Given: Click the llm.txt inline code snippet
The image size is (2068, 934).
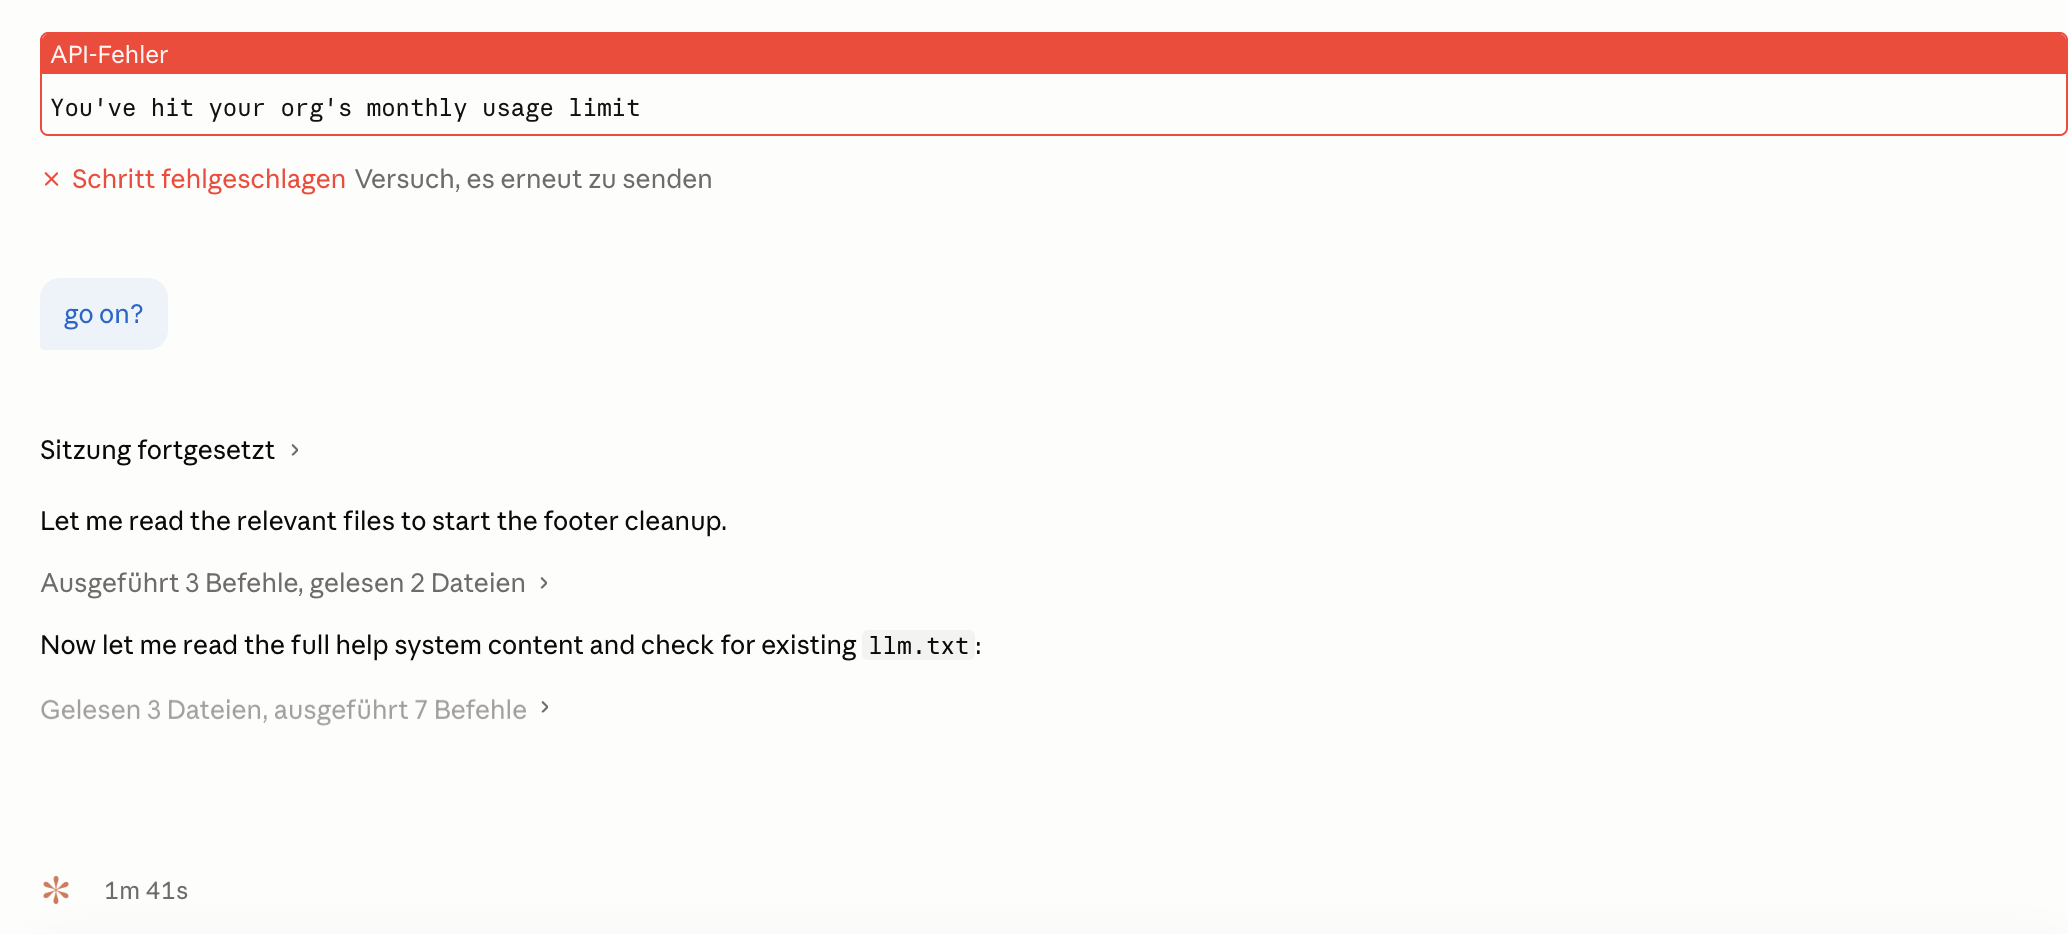Looking at the screenshot, I should [x=918, y=646].
